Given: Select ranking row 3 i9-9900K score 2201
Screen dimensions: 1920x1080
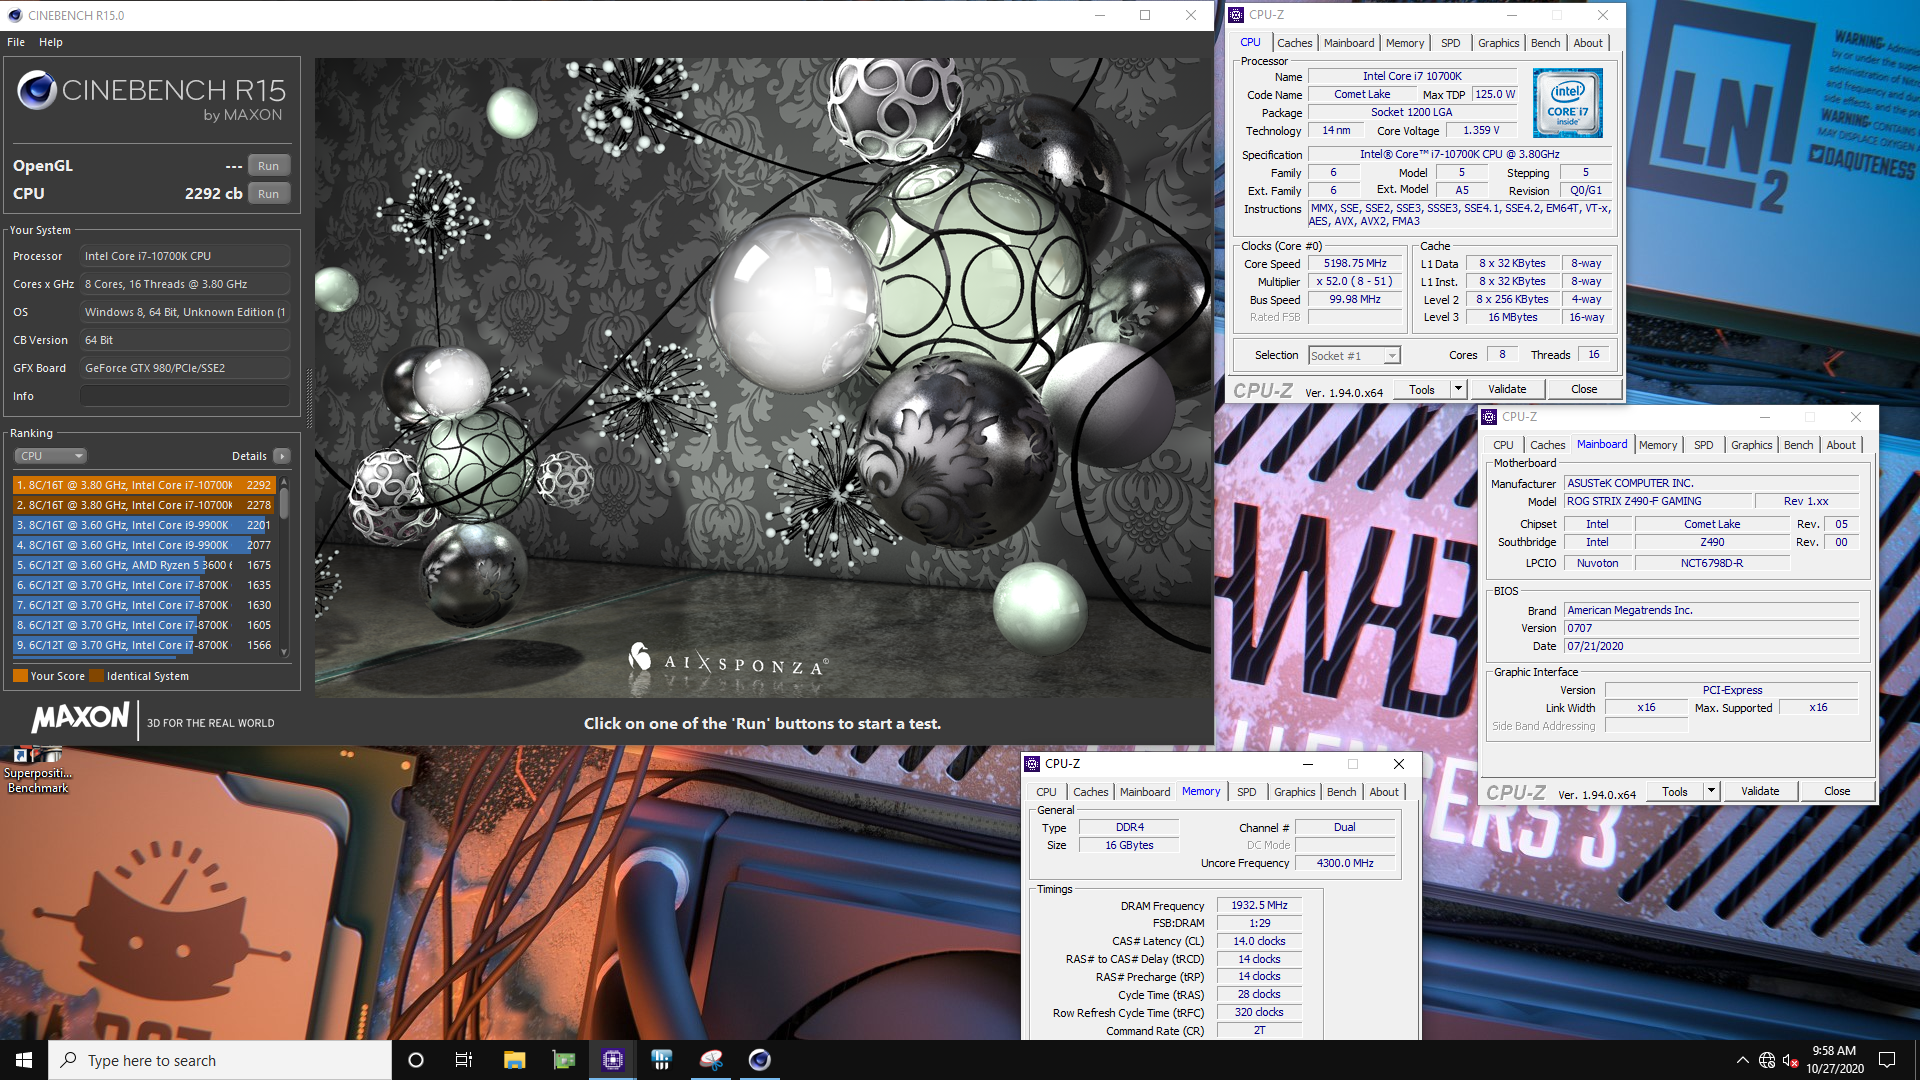Looking at the screenshot, I should pos(144,525).
